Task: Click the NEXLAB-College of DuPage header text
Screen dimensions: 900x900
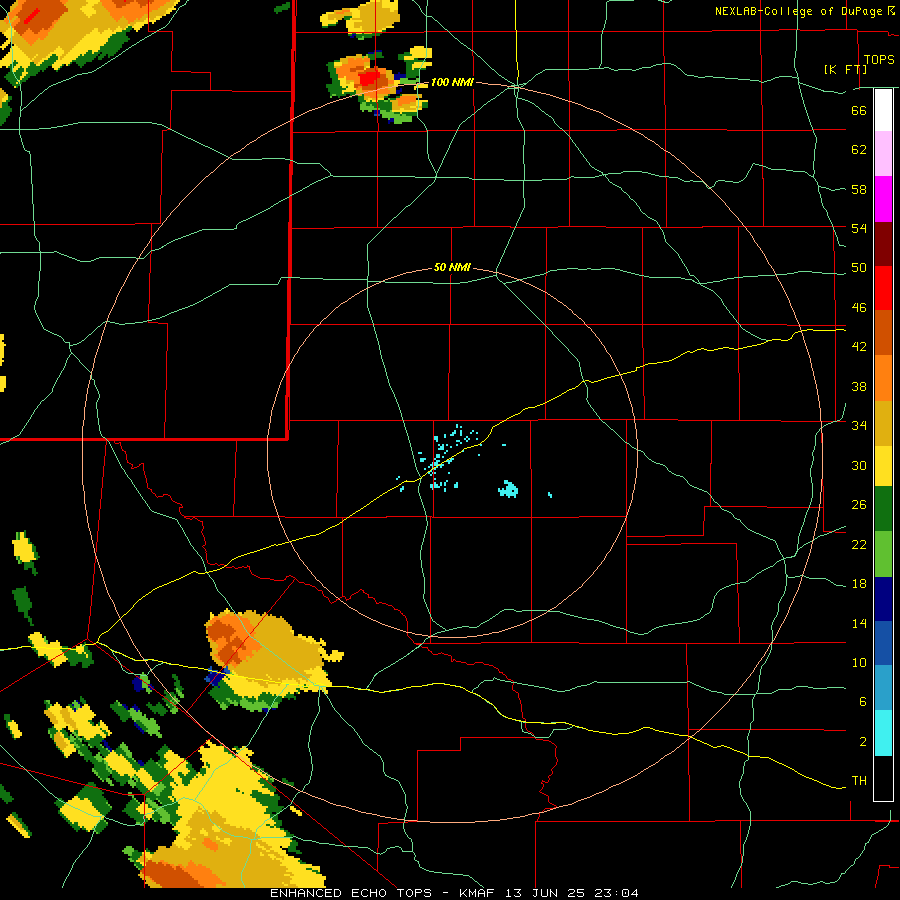Action: [x=804, y=11]
